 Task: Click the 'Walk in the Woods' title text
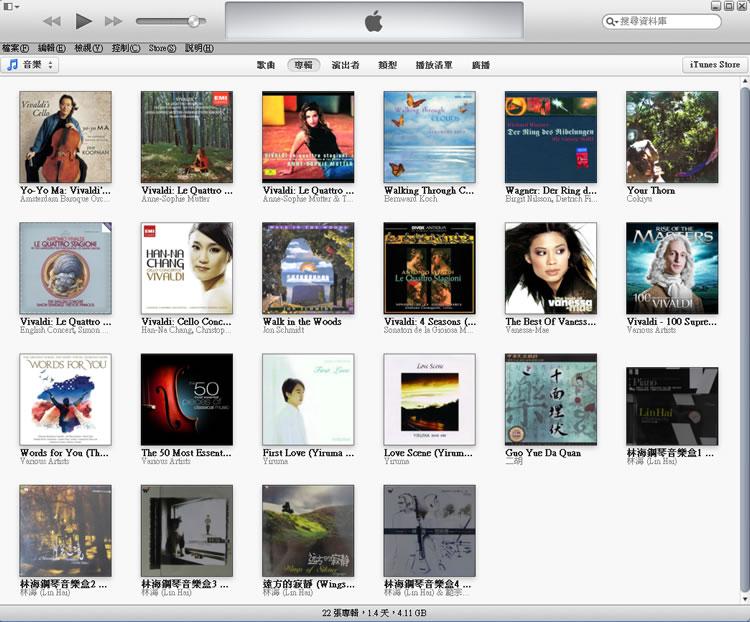(x=302, y=322)
